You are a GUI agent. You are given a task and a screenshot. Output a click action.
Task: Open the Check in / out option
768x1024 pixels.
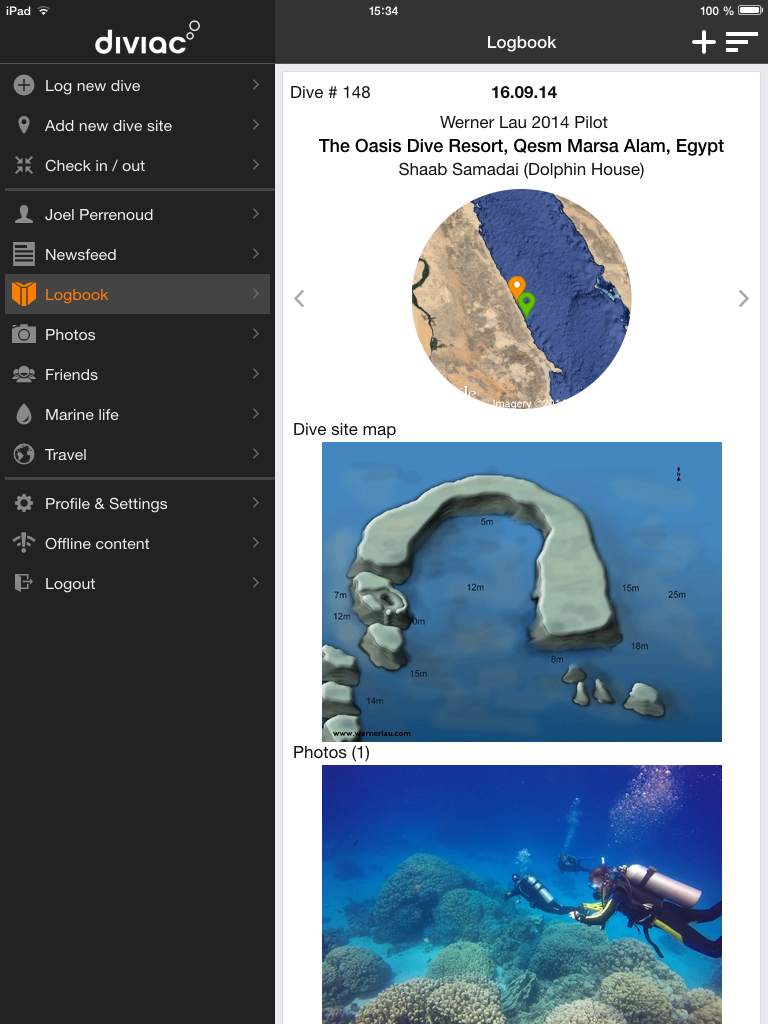coord(137,165)
